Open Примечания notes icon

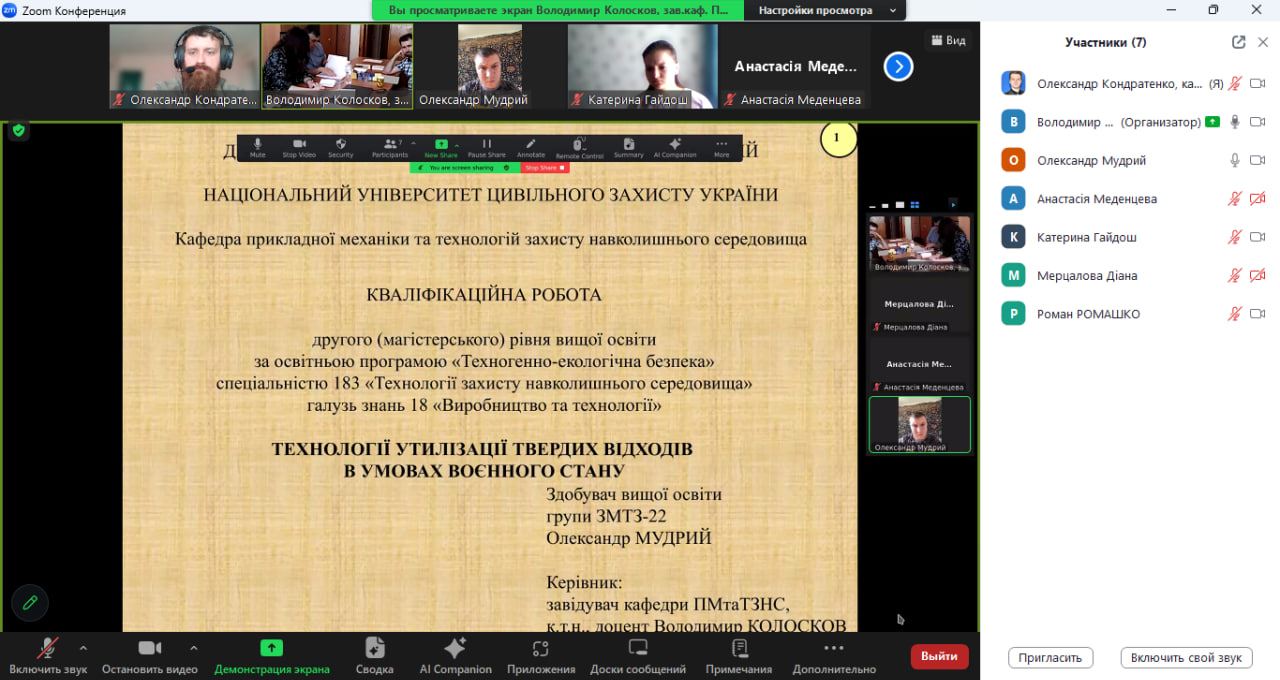[x=738, y=655]
